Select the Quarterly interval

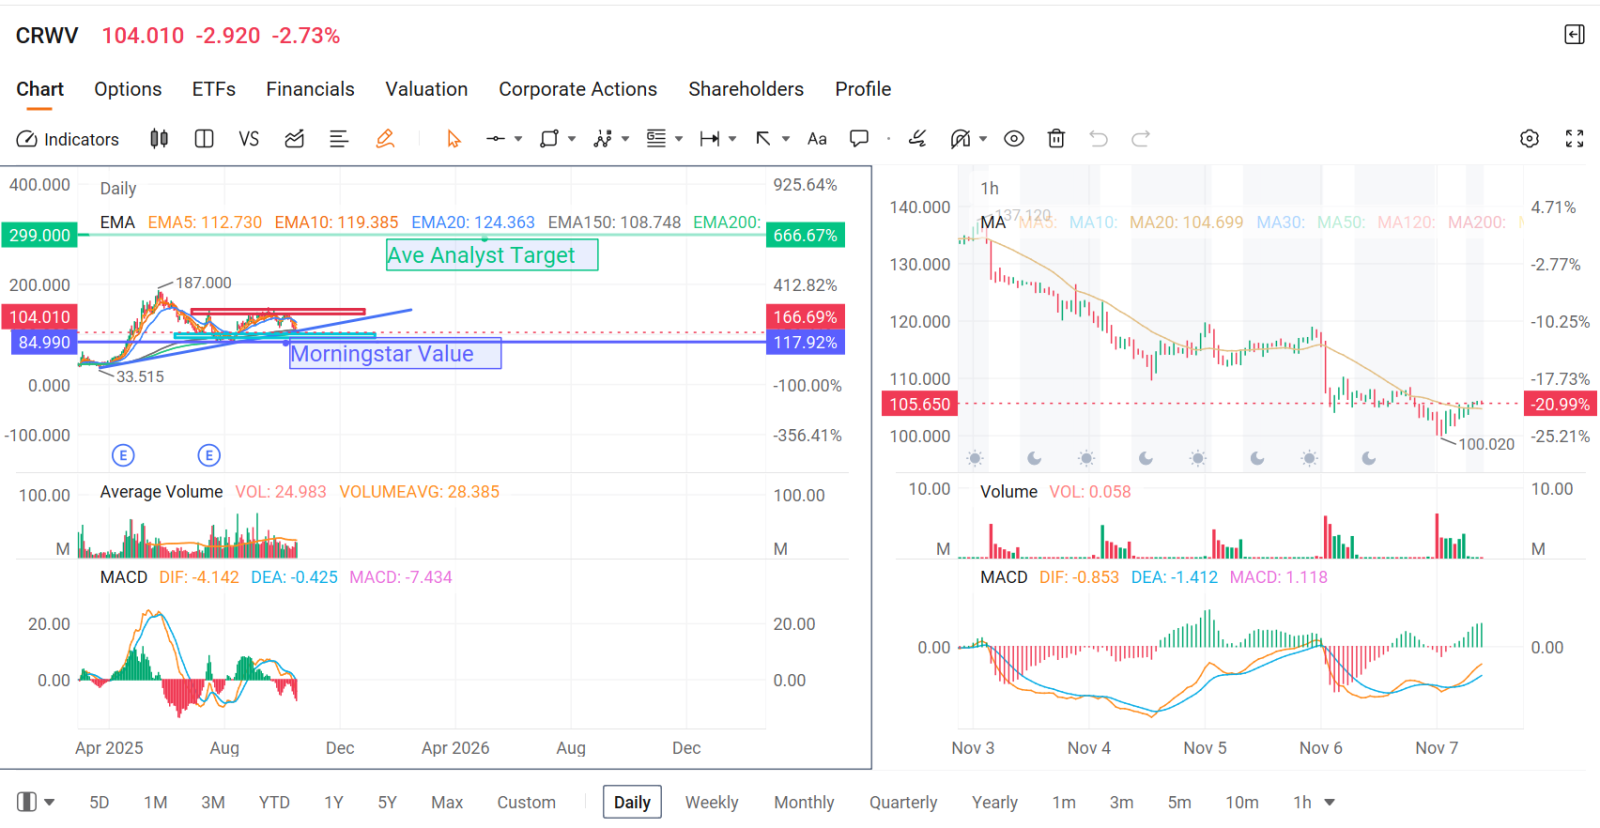[x=903, y=802]
